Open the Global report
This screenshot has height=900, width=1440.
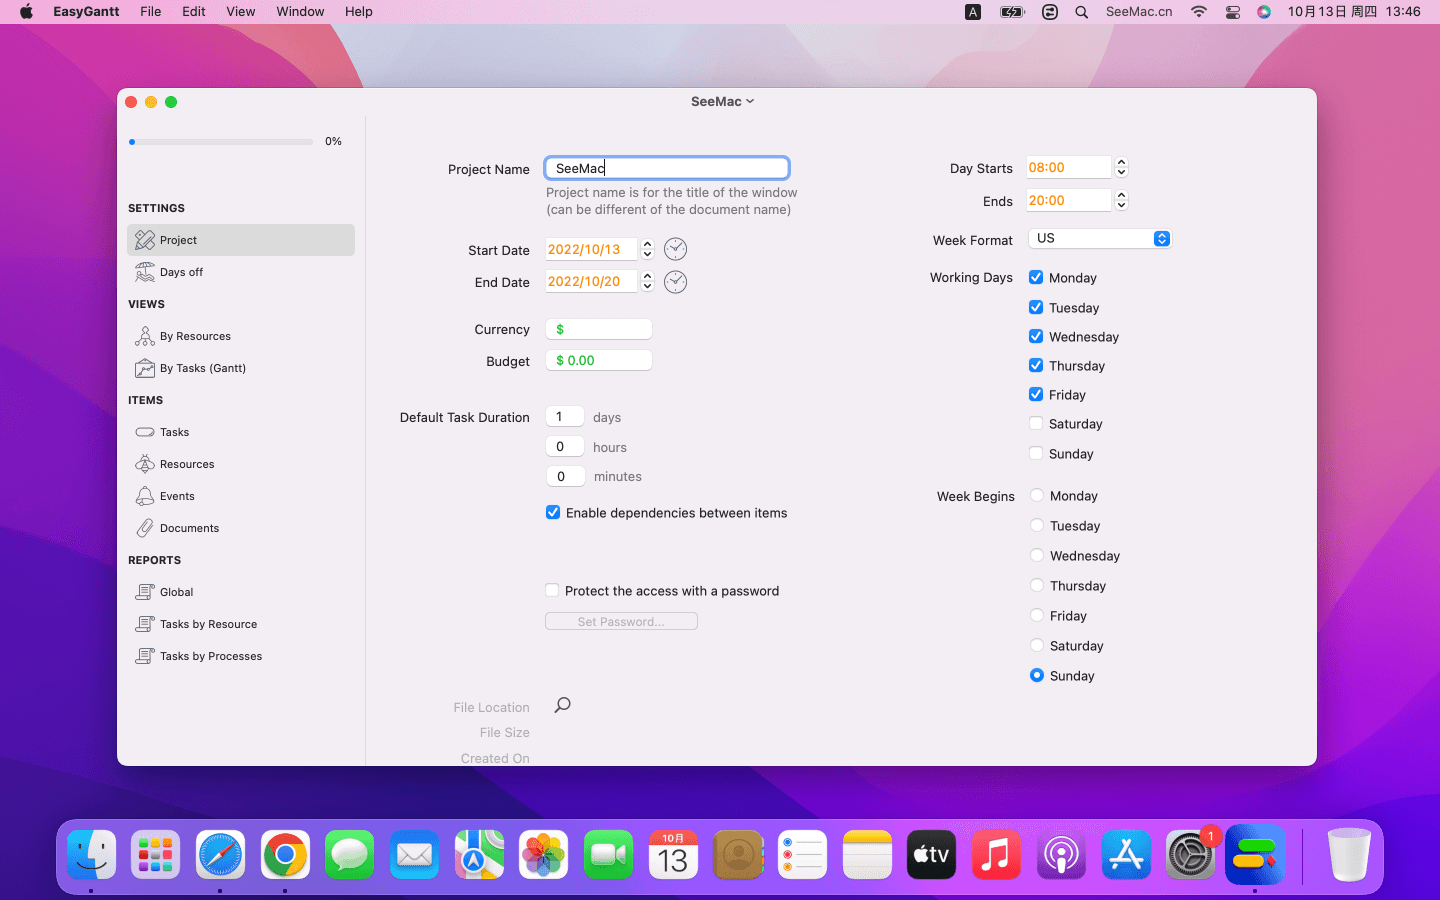click(176, 592)
